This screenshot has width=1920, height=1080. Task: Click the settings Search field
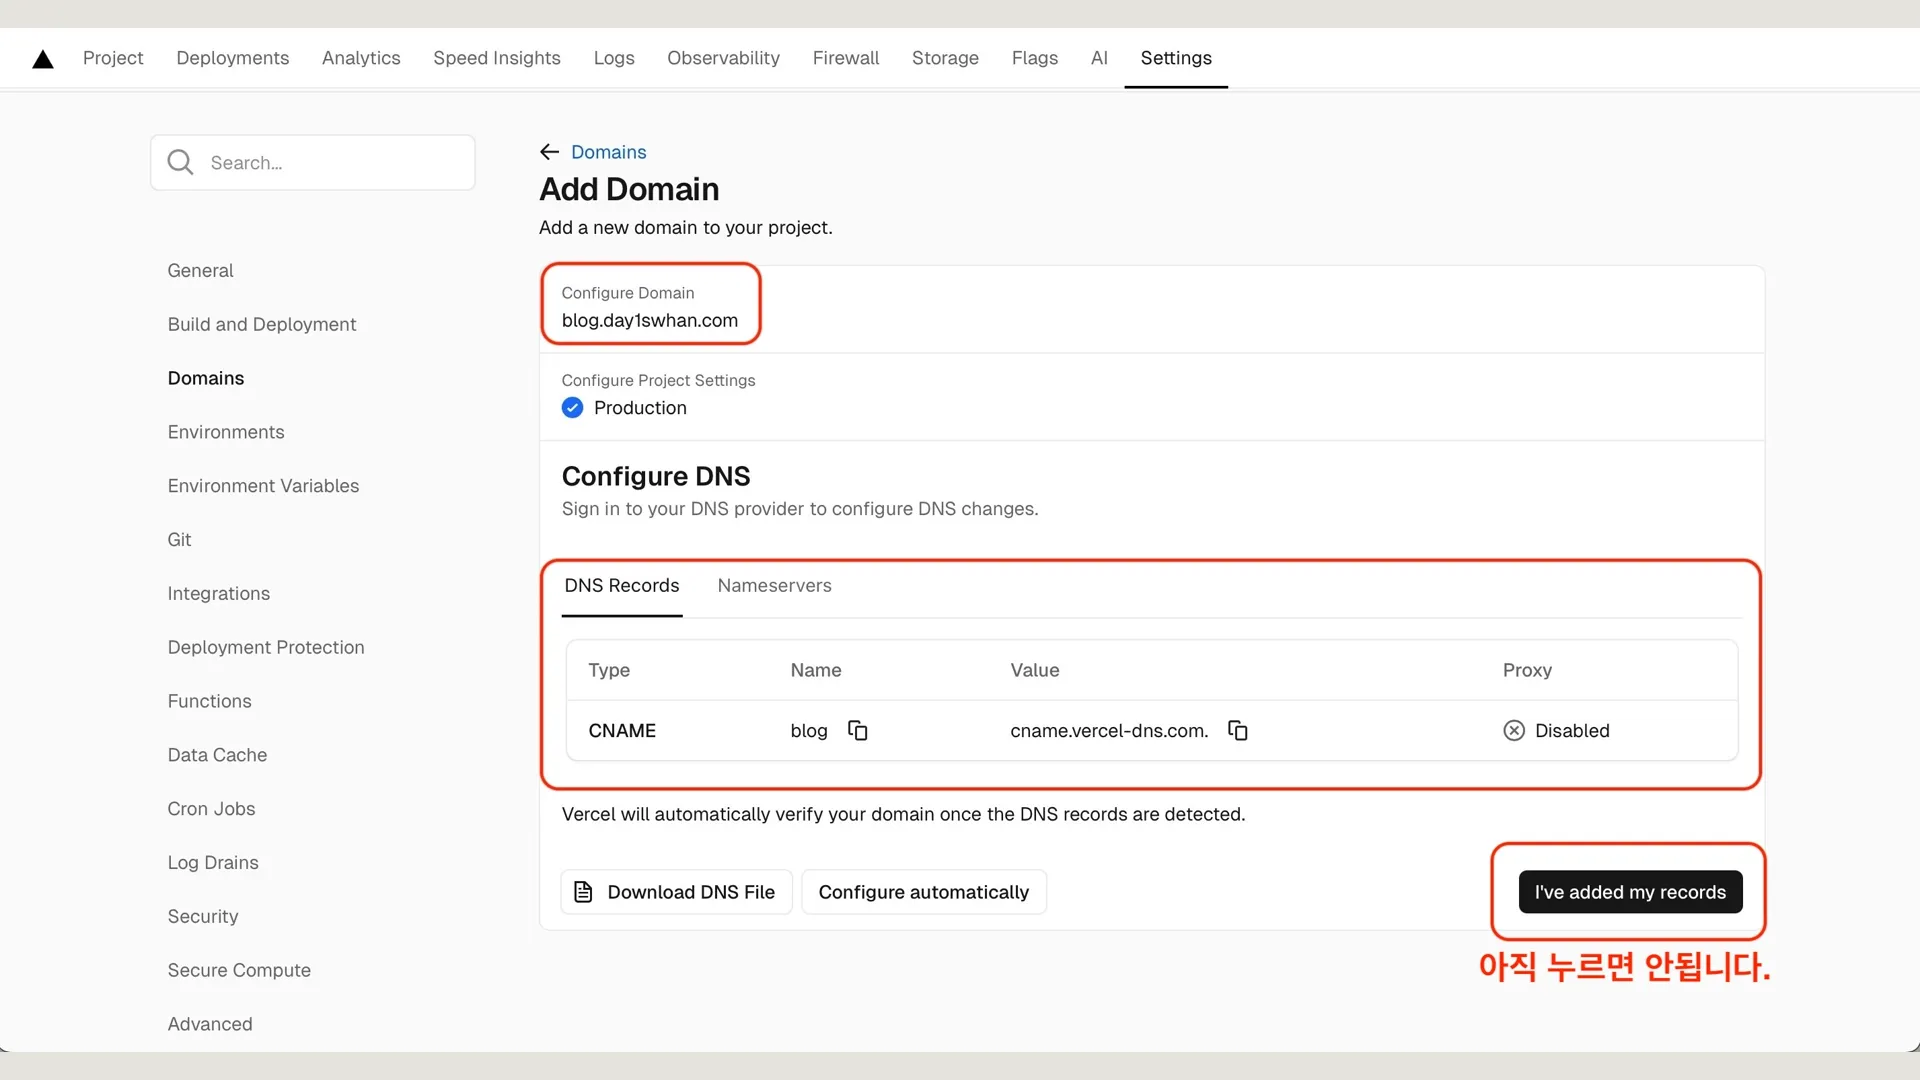tap(313, 162)
